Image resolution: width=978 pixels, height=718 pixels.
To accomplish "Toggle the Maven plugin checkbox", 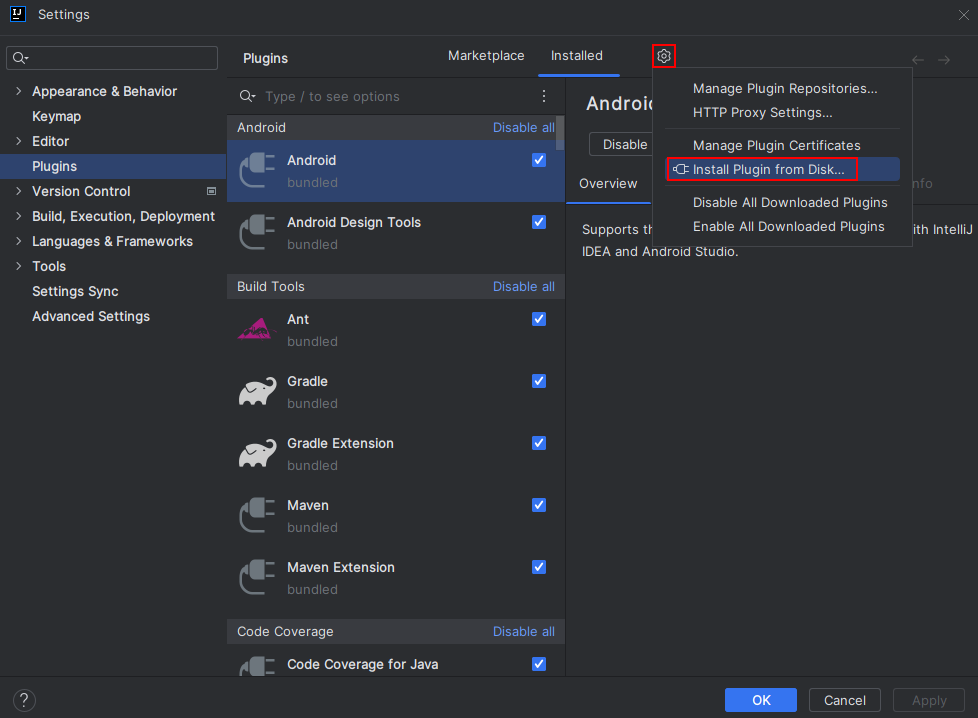I will tap(539, 505).
